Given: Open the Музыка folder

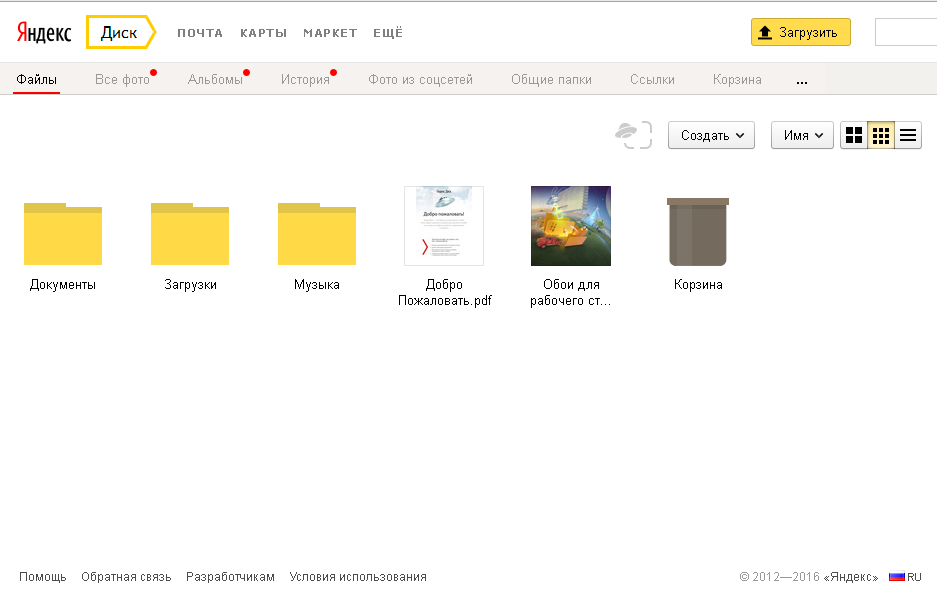Looking at the screenshot, I should 317,233.
